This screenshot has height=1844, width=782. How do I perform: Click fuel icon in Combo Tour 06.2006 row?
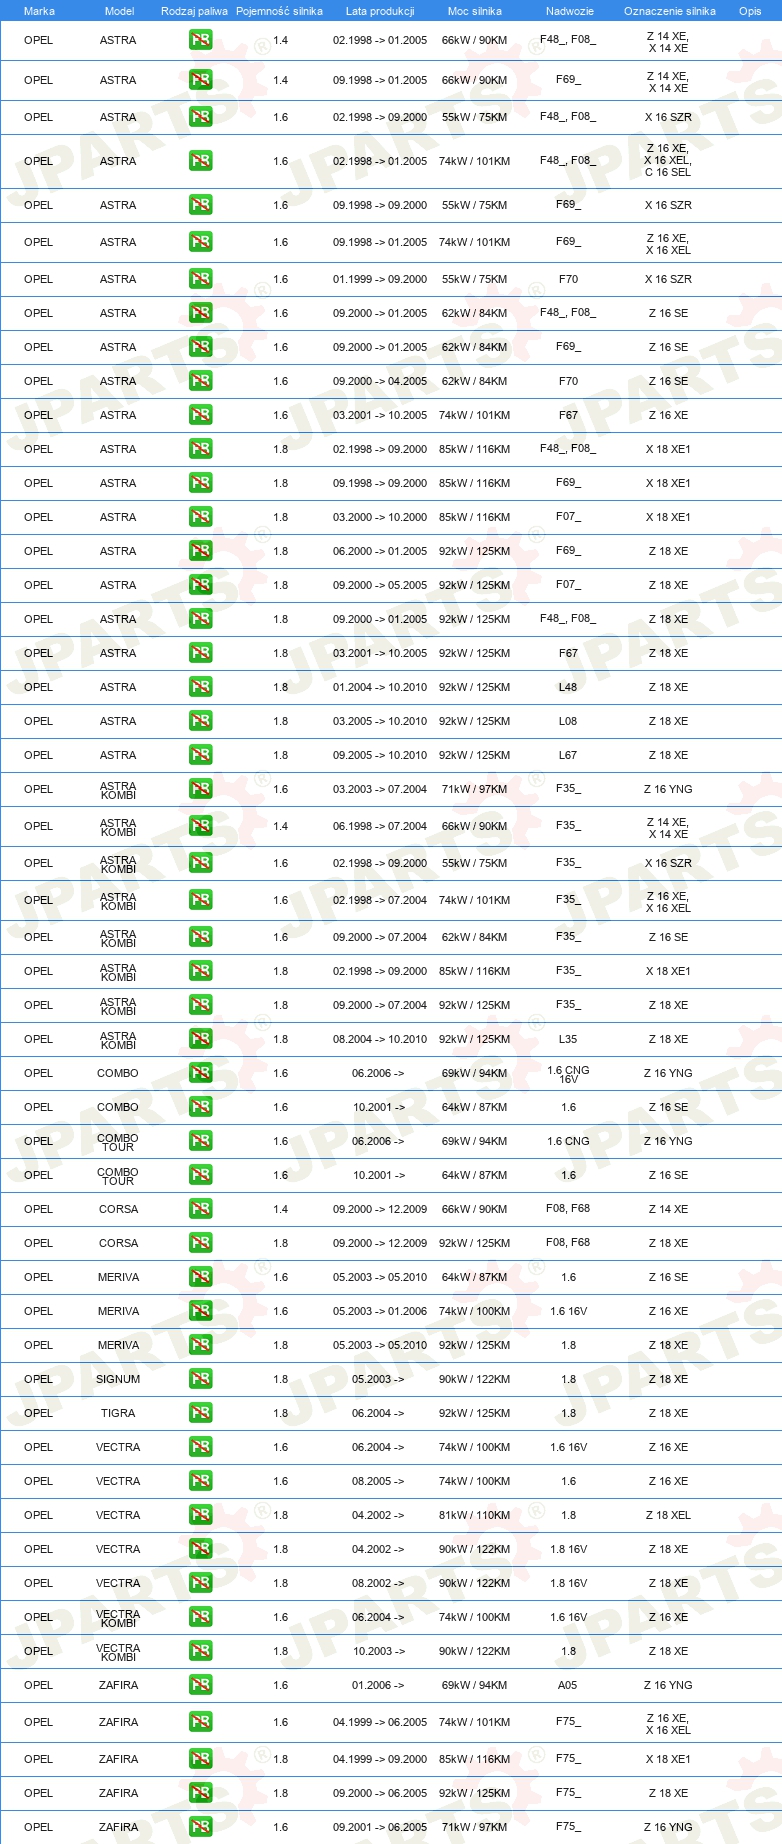(200, 1141)
